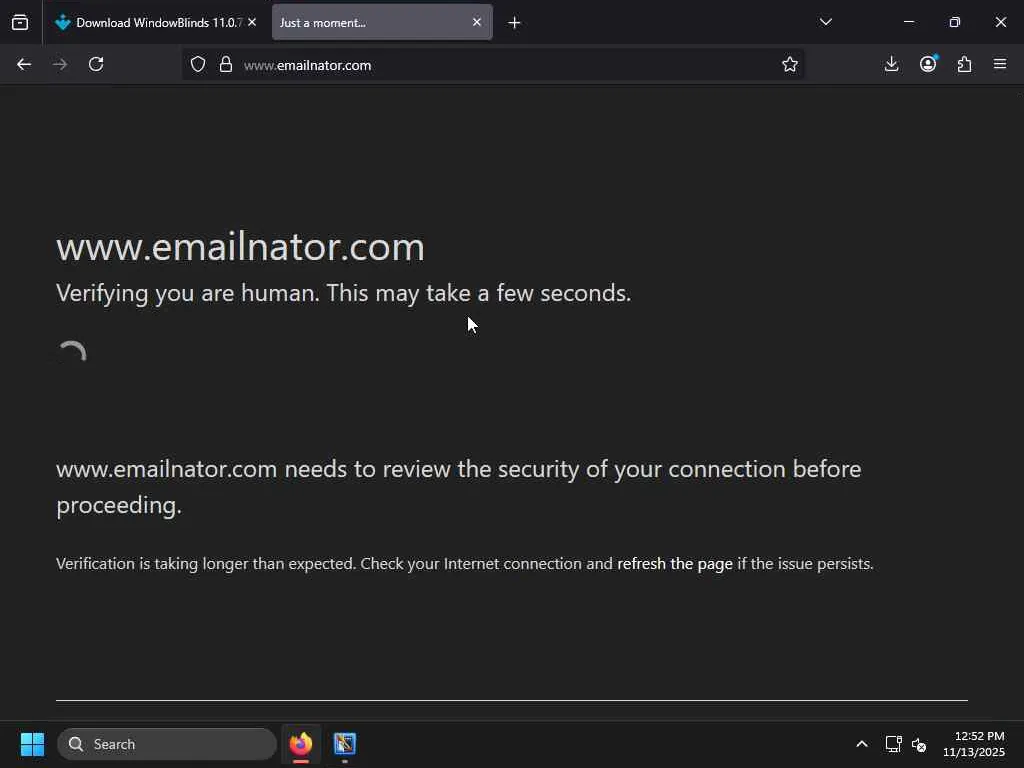Reload the current page
Image resolution: width=1024 pixels, height=768 pixels.
click(x=96, y=64)
